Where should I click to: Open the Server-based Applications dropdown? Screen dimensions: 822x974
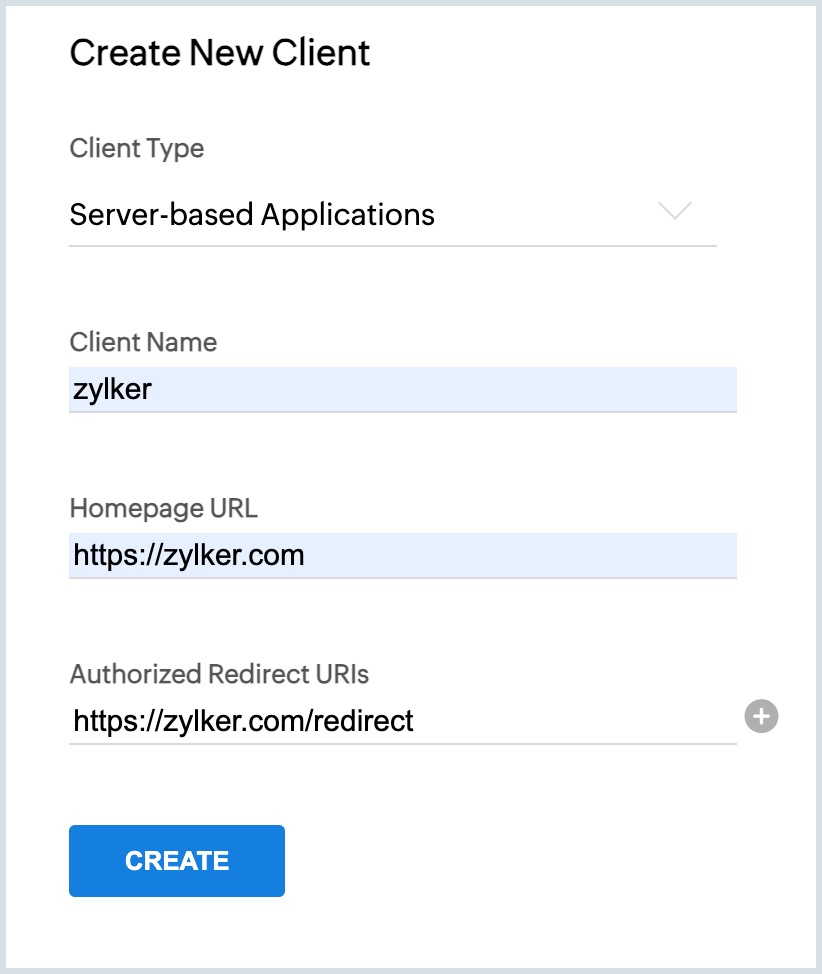392,215
